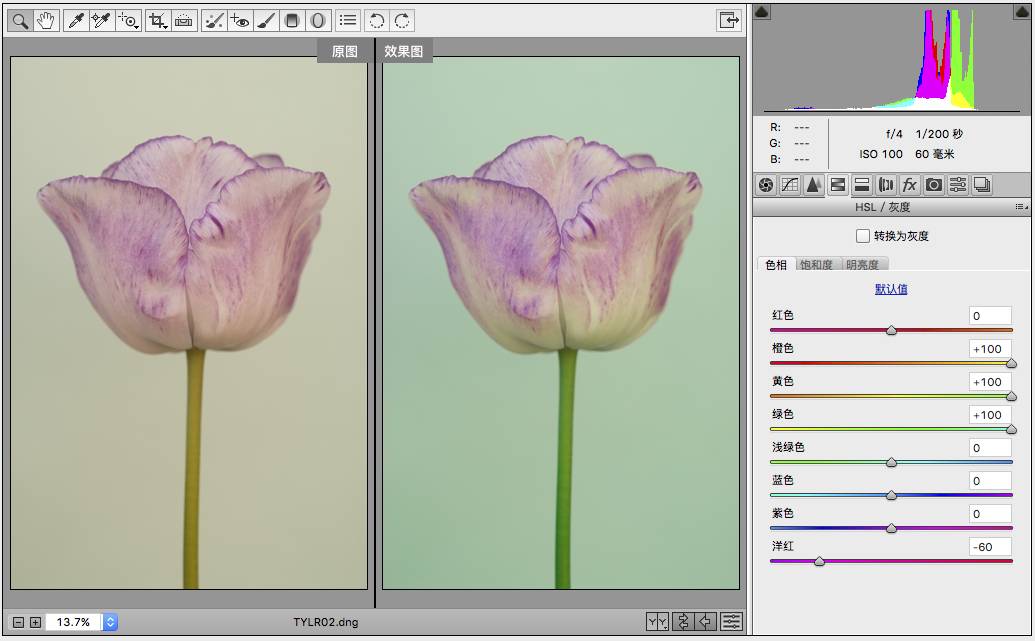Select the Hand tool in the toolbar
Screen dimensions: 1035x641
[46, 20]
